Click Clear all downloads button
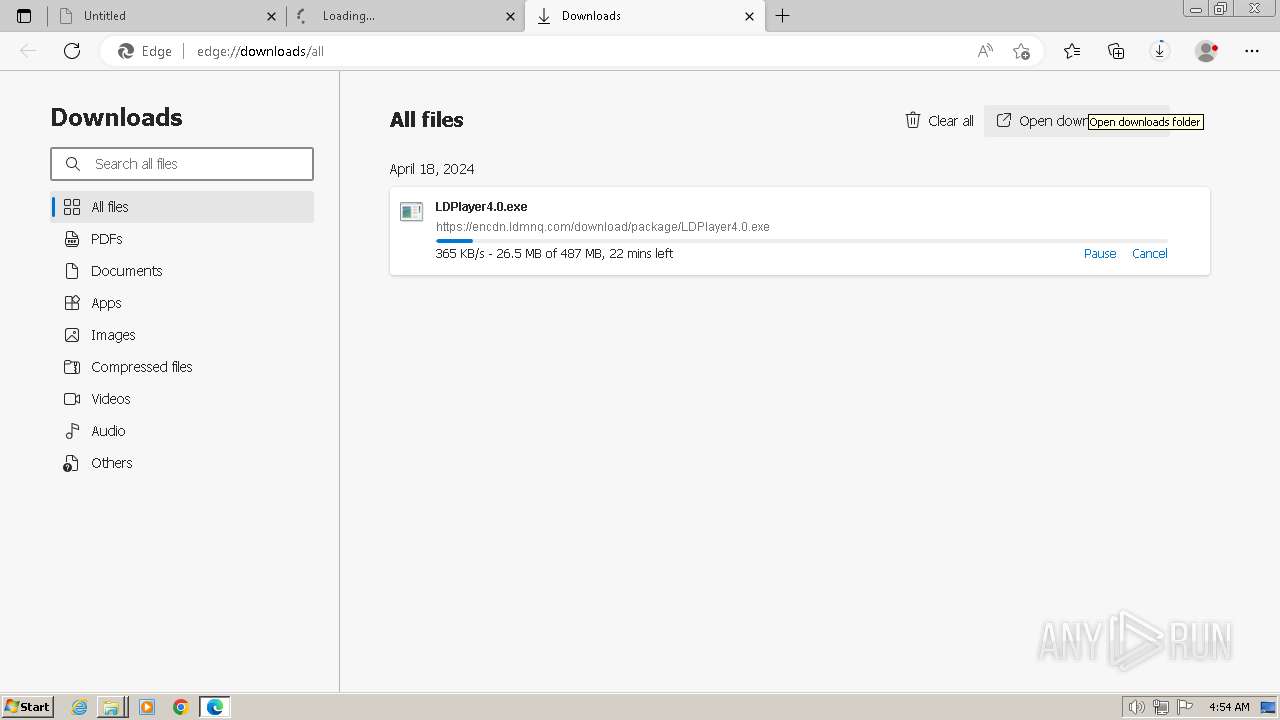 coord(939,121)
